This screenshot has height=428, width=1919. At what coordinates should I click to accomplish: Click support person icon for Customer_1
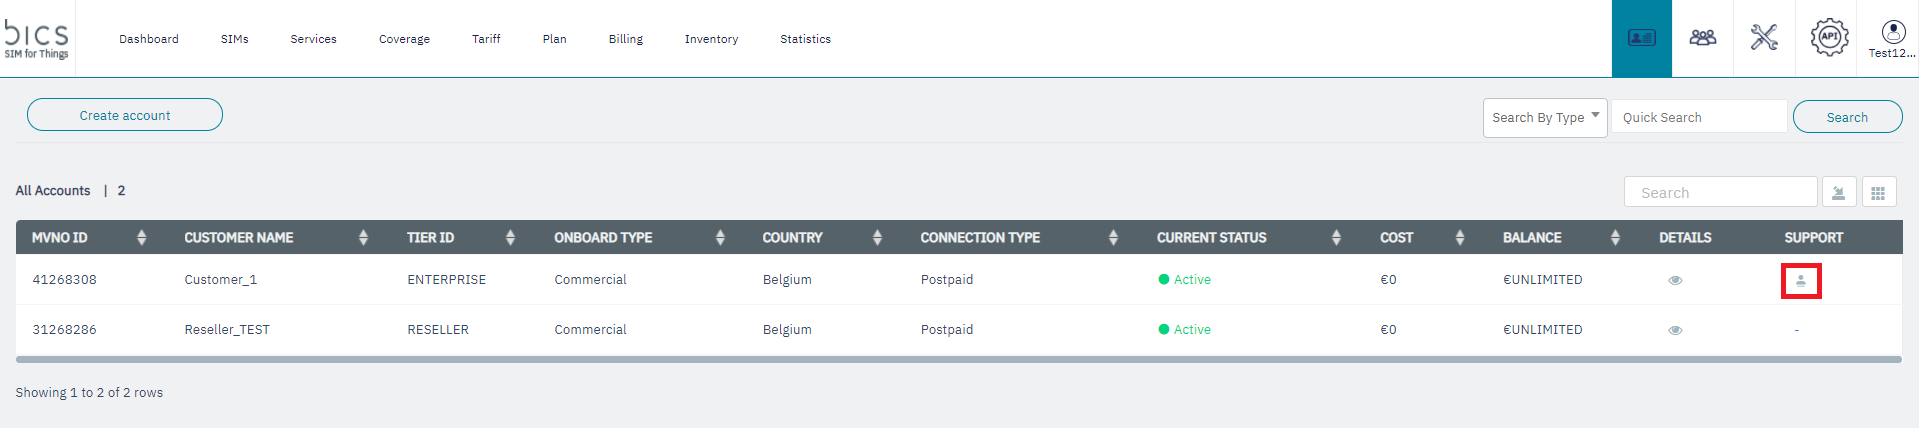coord(1801,281)
